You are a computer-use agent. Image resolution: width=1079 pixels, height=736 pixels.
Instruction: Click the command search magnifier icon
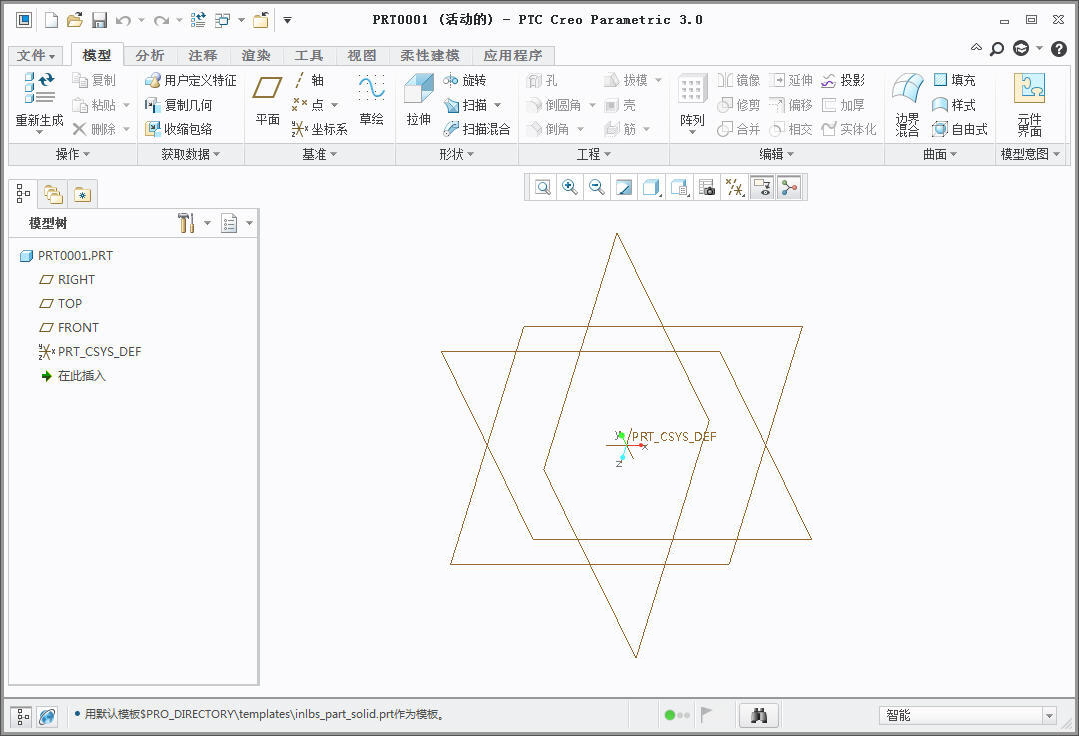996,48
